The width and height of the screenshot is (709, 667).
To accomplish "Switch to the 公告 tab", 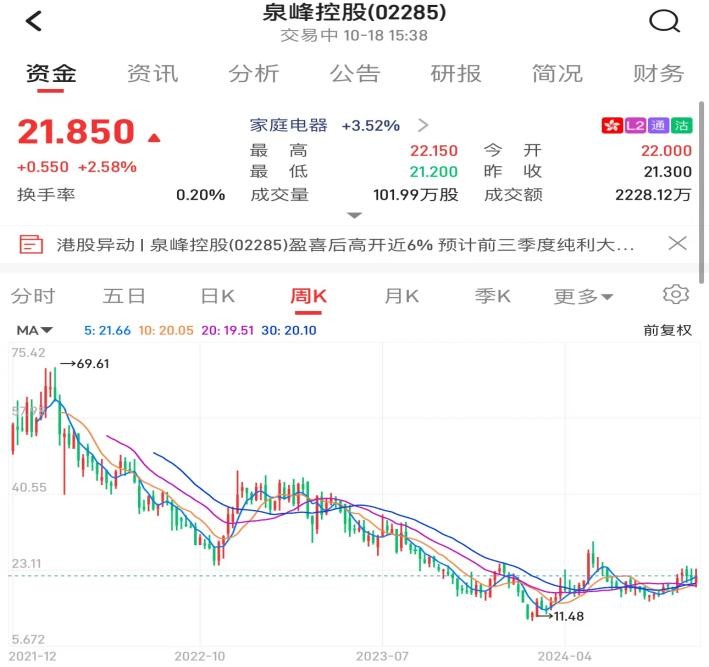I will pos(354,74).
